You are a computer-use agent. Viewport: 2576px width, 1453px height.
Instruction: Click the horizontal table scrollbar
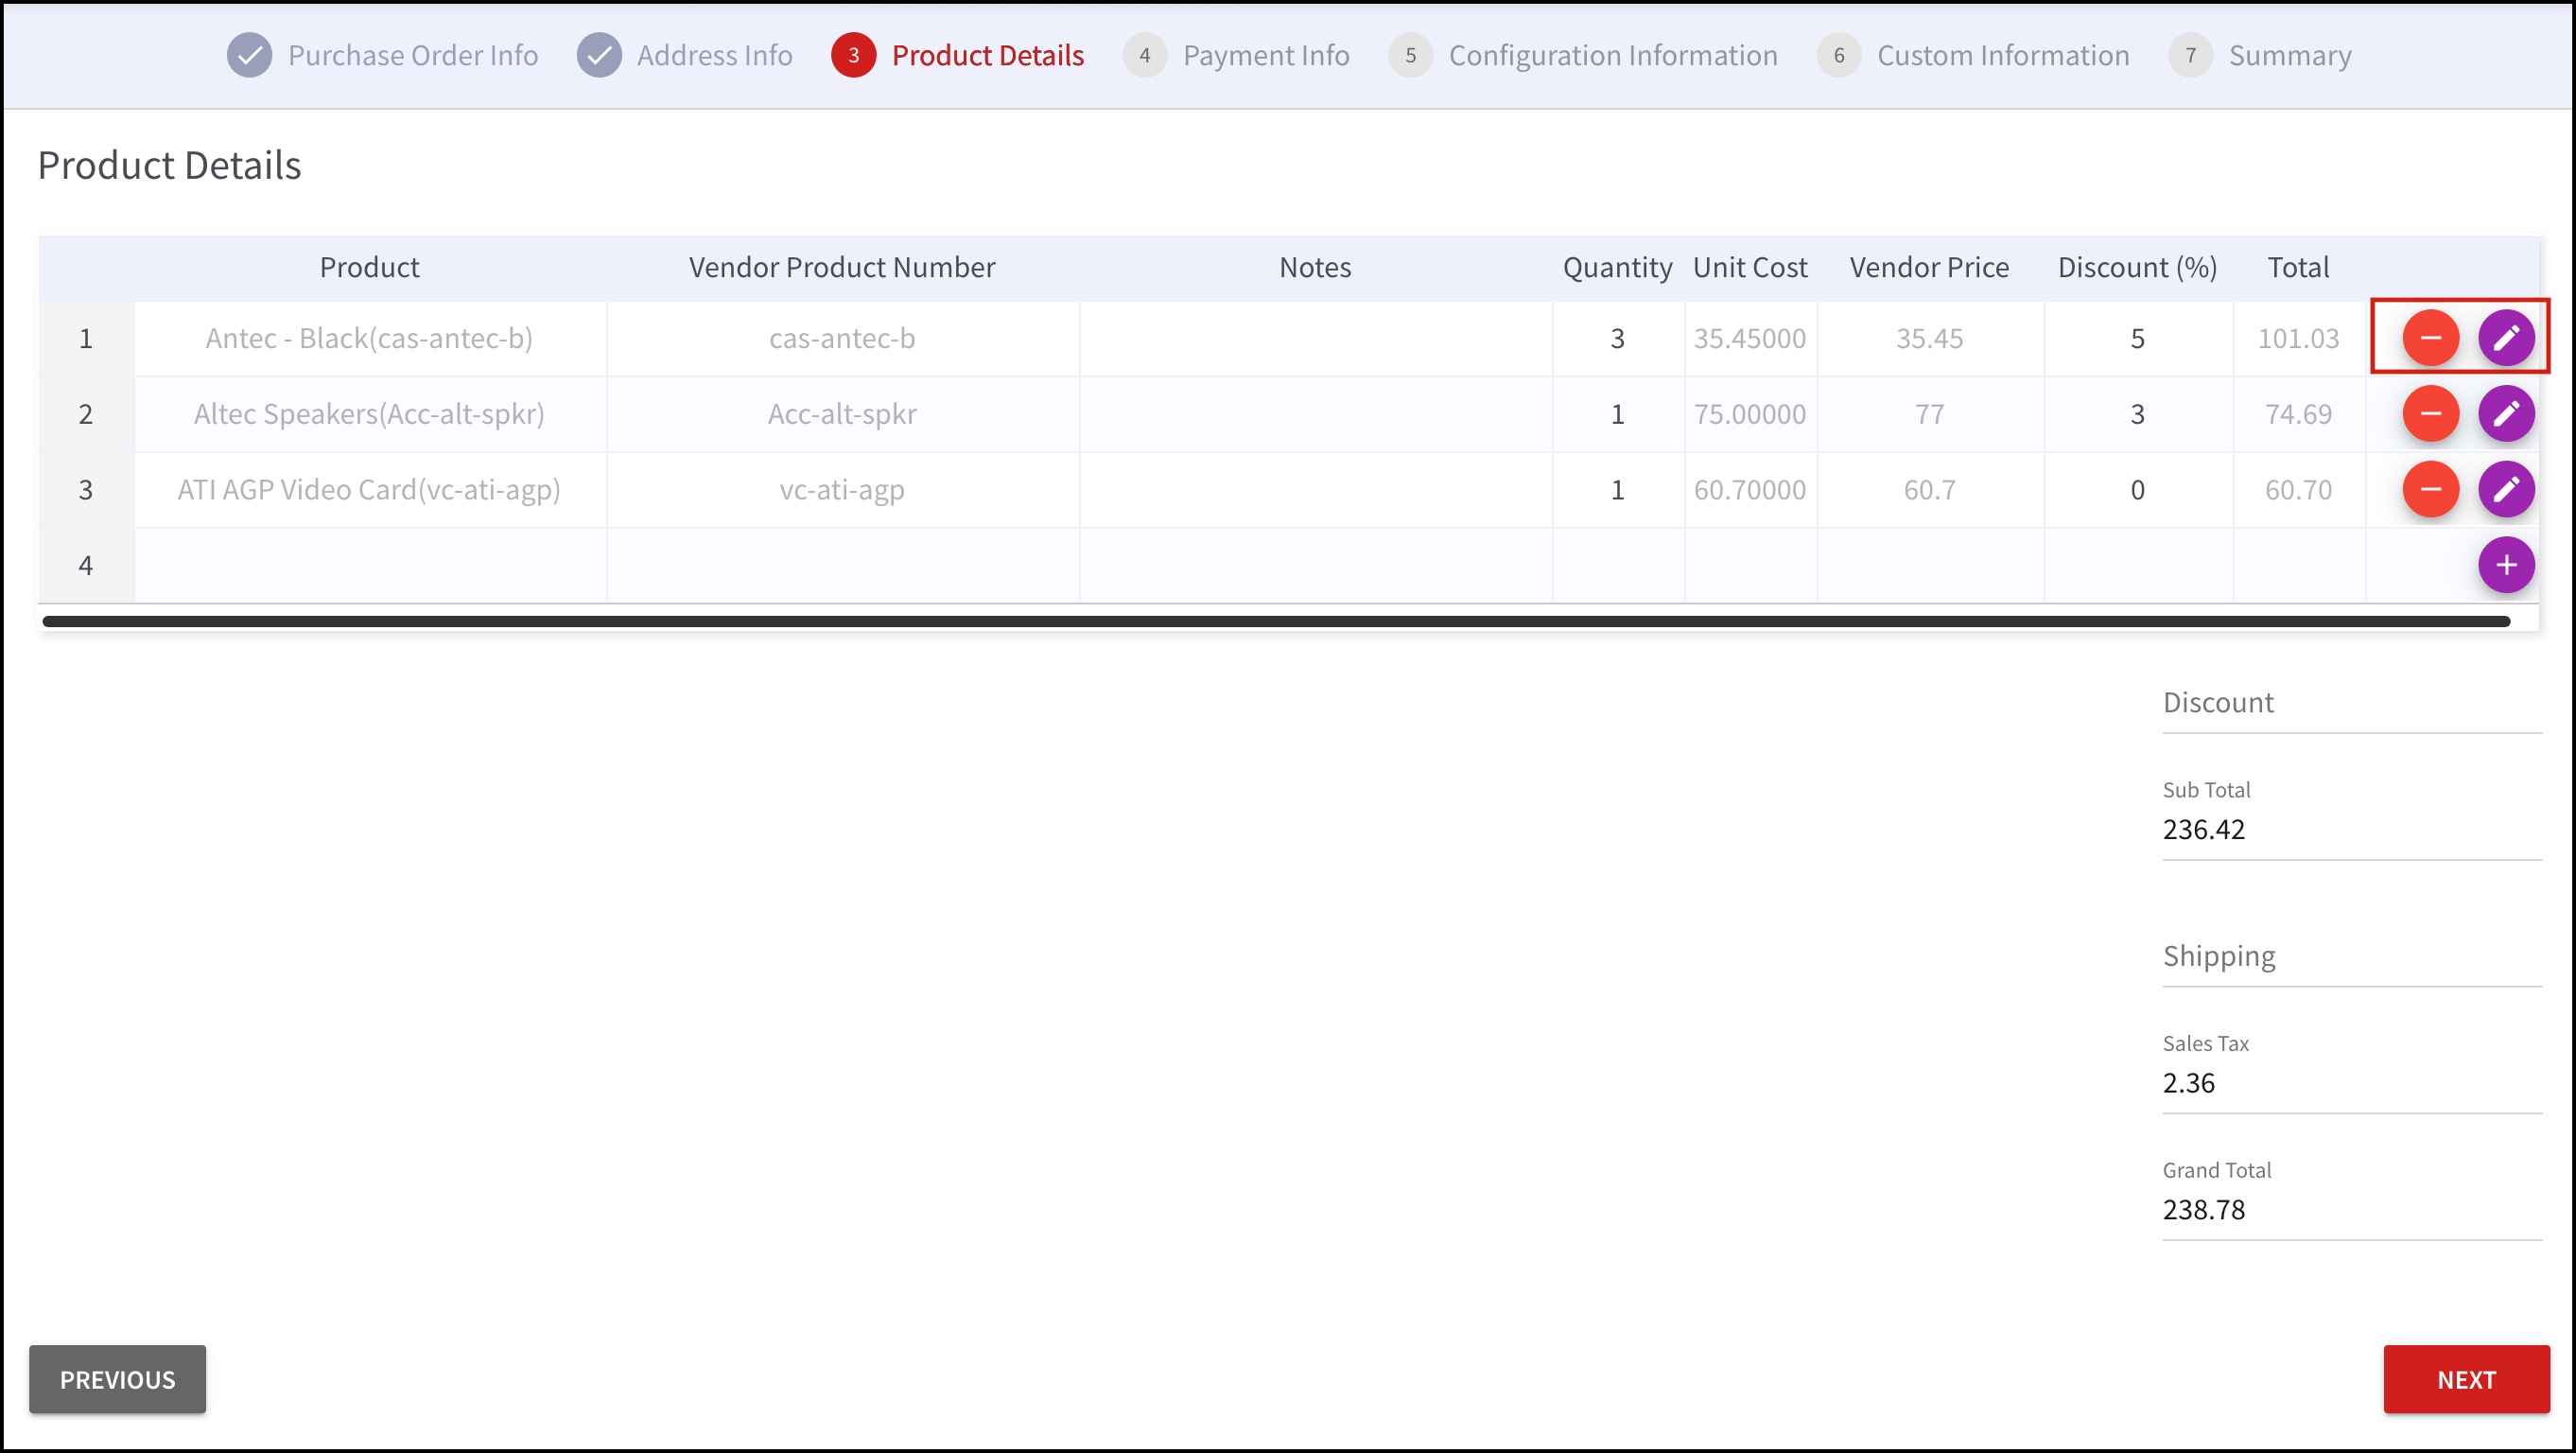coord(1275,622)
